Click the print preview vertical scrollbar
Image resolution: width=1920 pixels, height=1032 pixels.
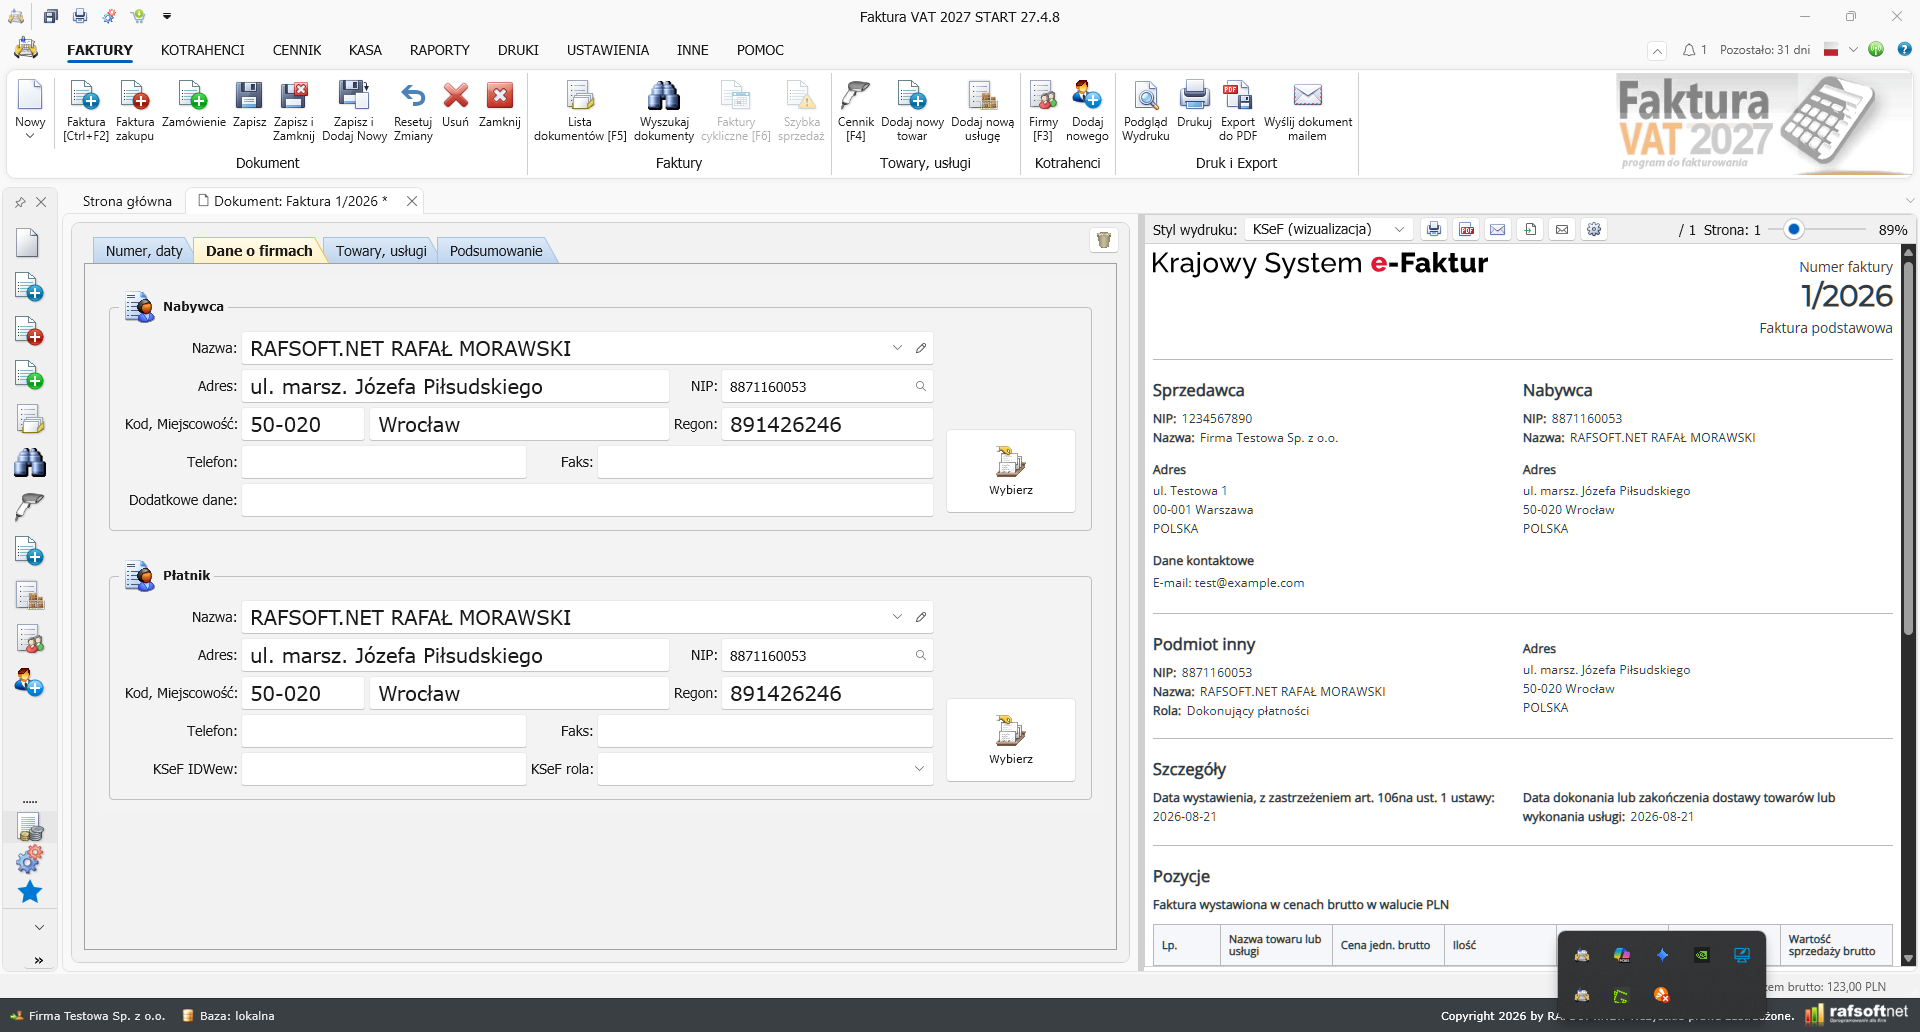pos(1908,450)
